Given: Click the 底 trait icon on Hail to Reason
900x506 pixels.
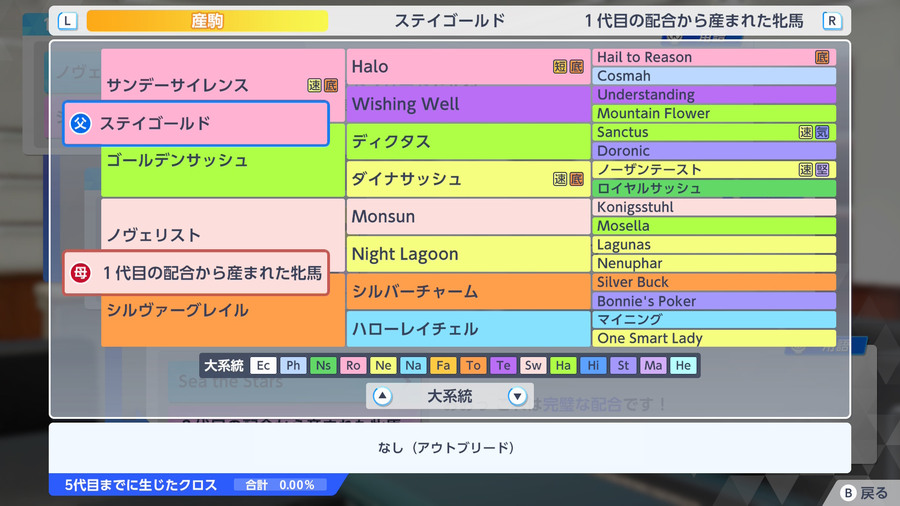Looking at the screenshot, I should coord(822,57).
